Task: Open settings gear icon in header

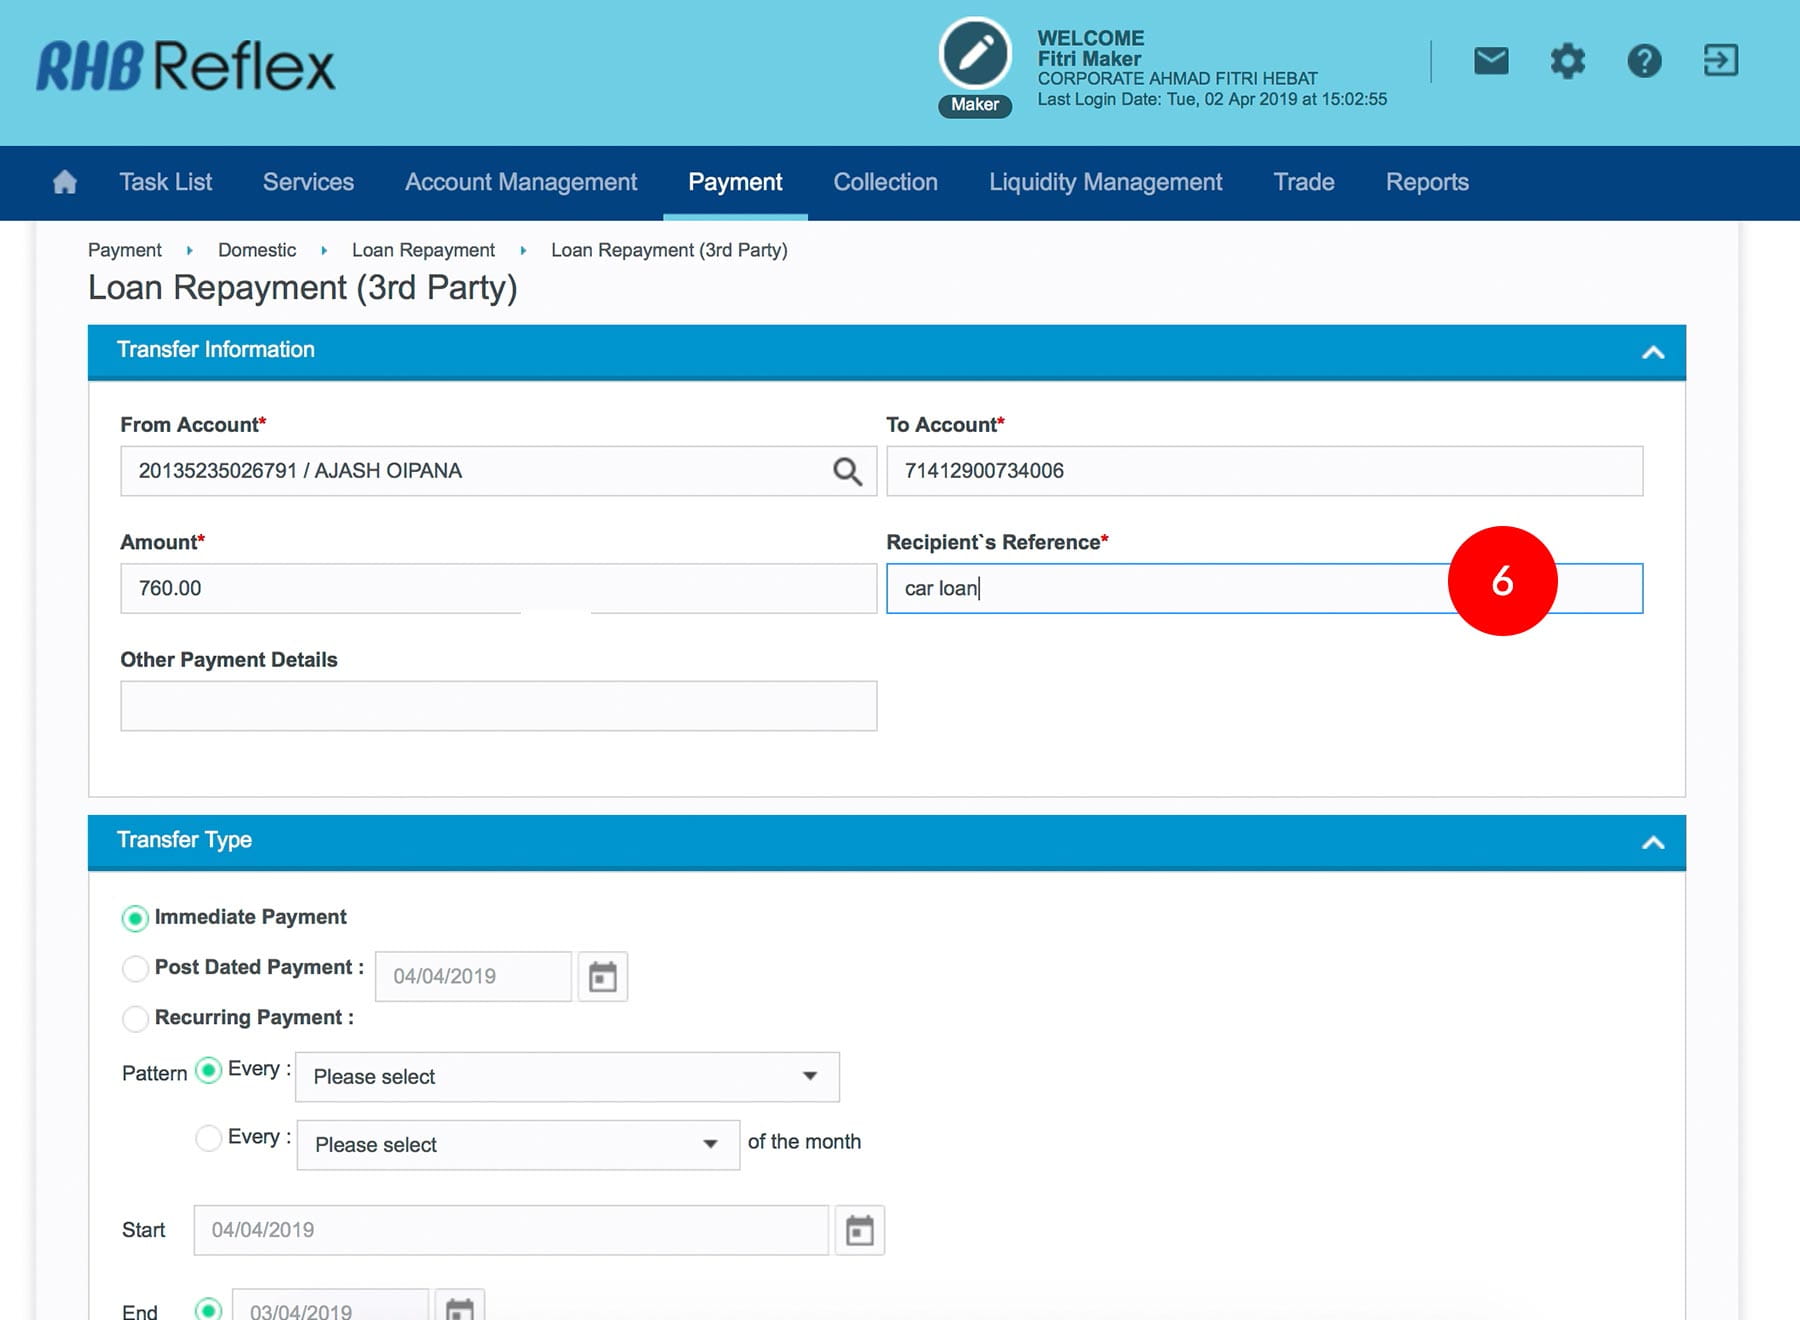Action: [x=1567, y=61]
